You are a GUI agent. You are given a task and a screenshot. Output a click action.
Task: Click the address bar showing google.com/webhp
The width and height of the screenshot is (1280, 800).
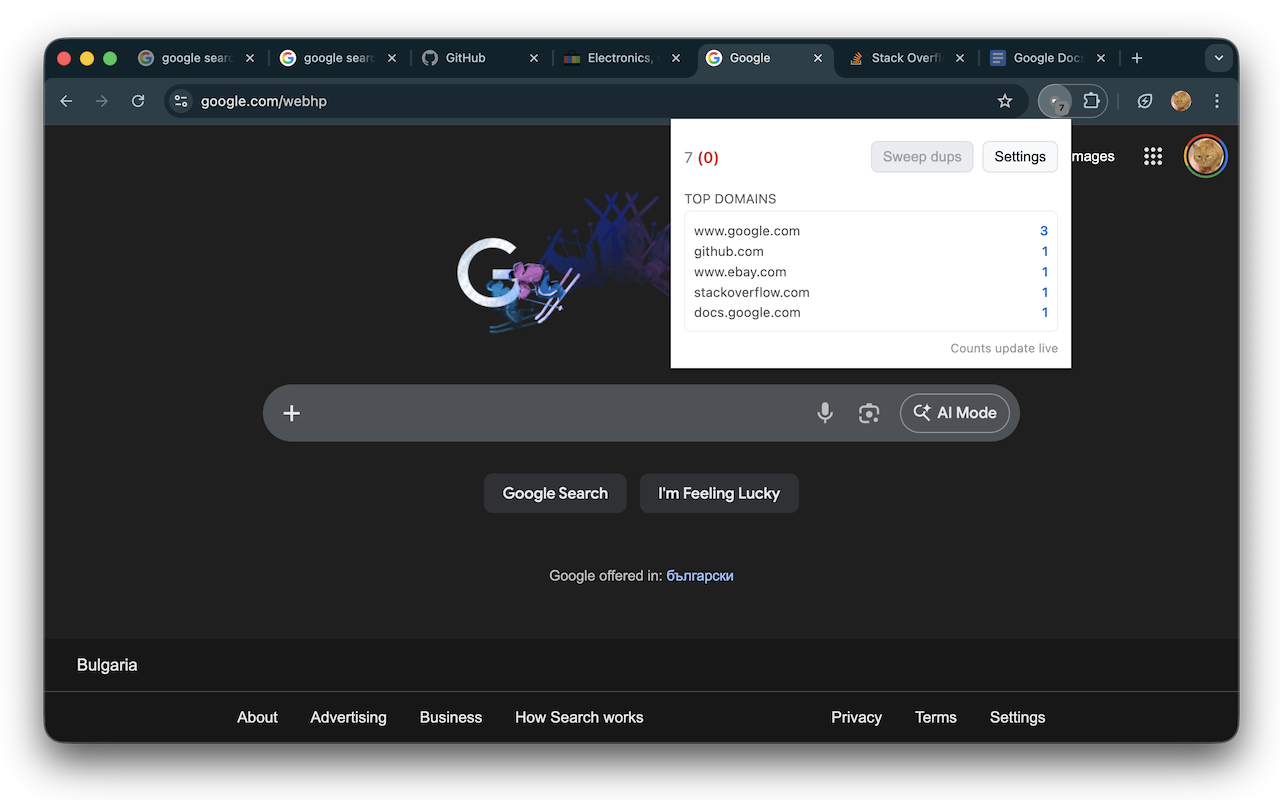pyautogui.click(x=595, y=101)
